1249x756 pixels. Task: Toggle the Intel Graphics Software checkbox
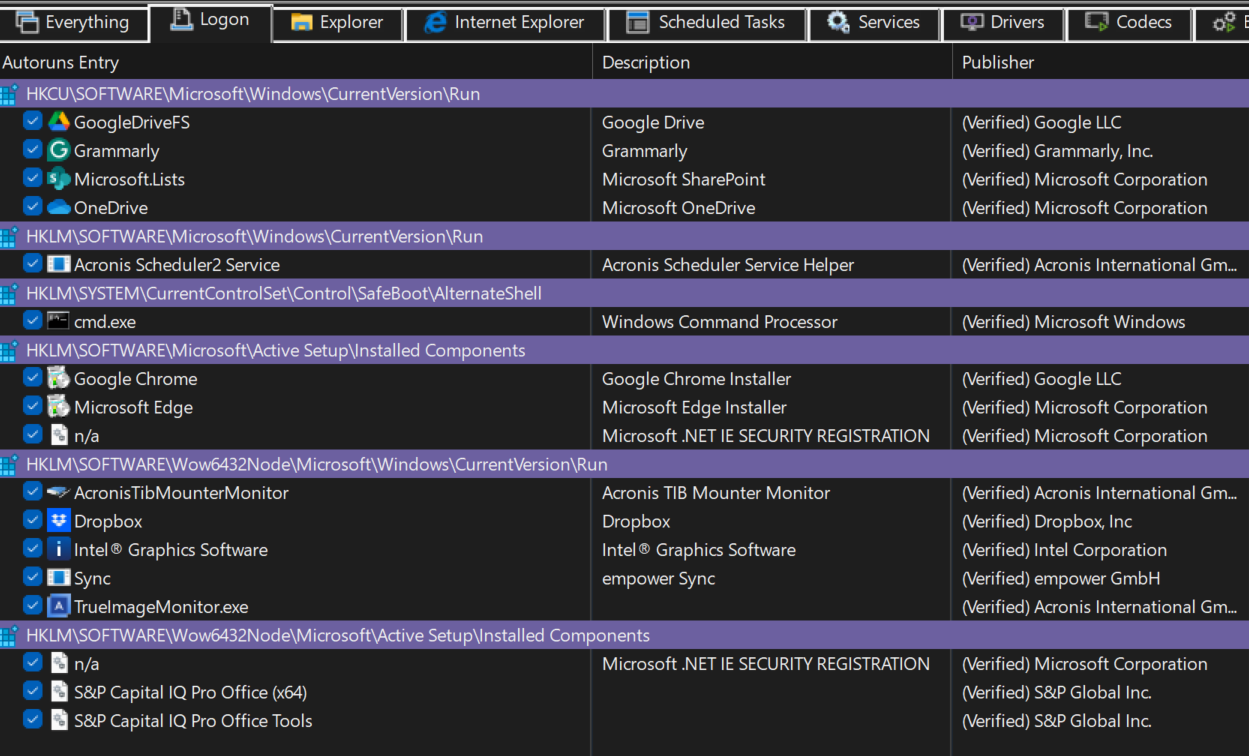click(x=32, y=549)
